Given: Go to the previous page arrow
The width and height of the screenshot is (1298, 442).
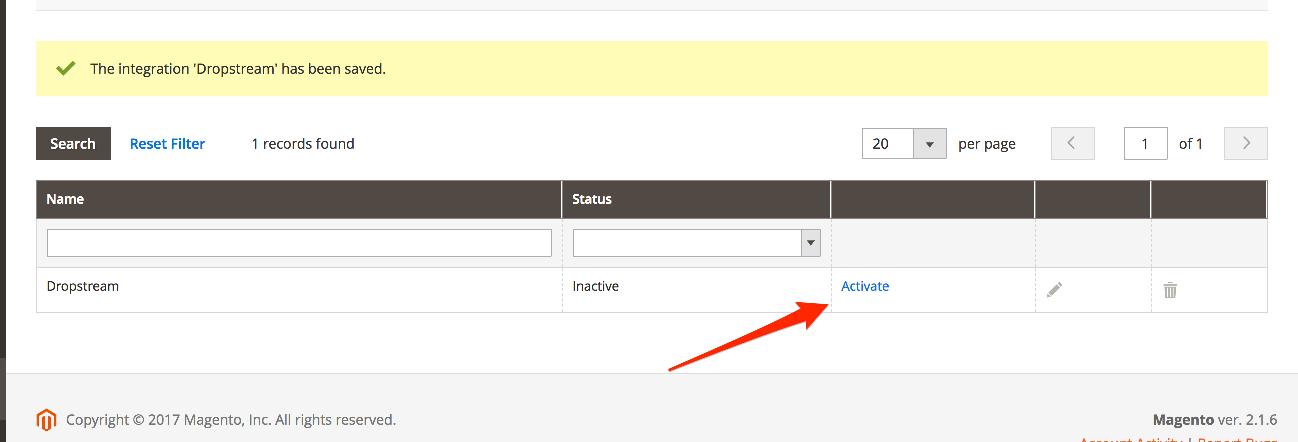Looking at the screenshot, I should [1072, 144].
